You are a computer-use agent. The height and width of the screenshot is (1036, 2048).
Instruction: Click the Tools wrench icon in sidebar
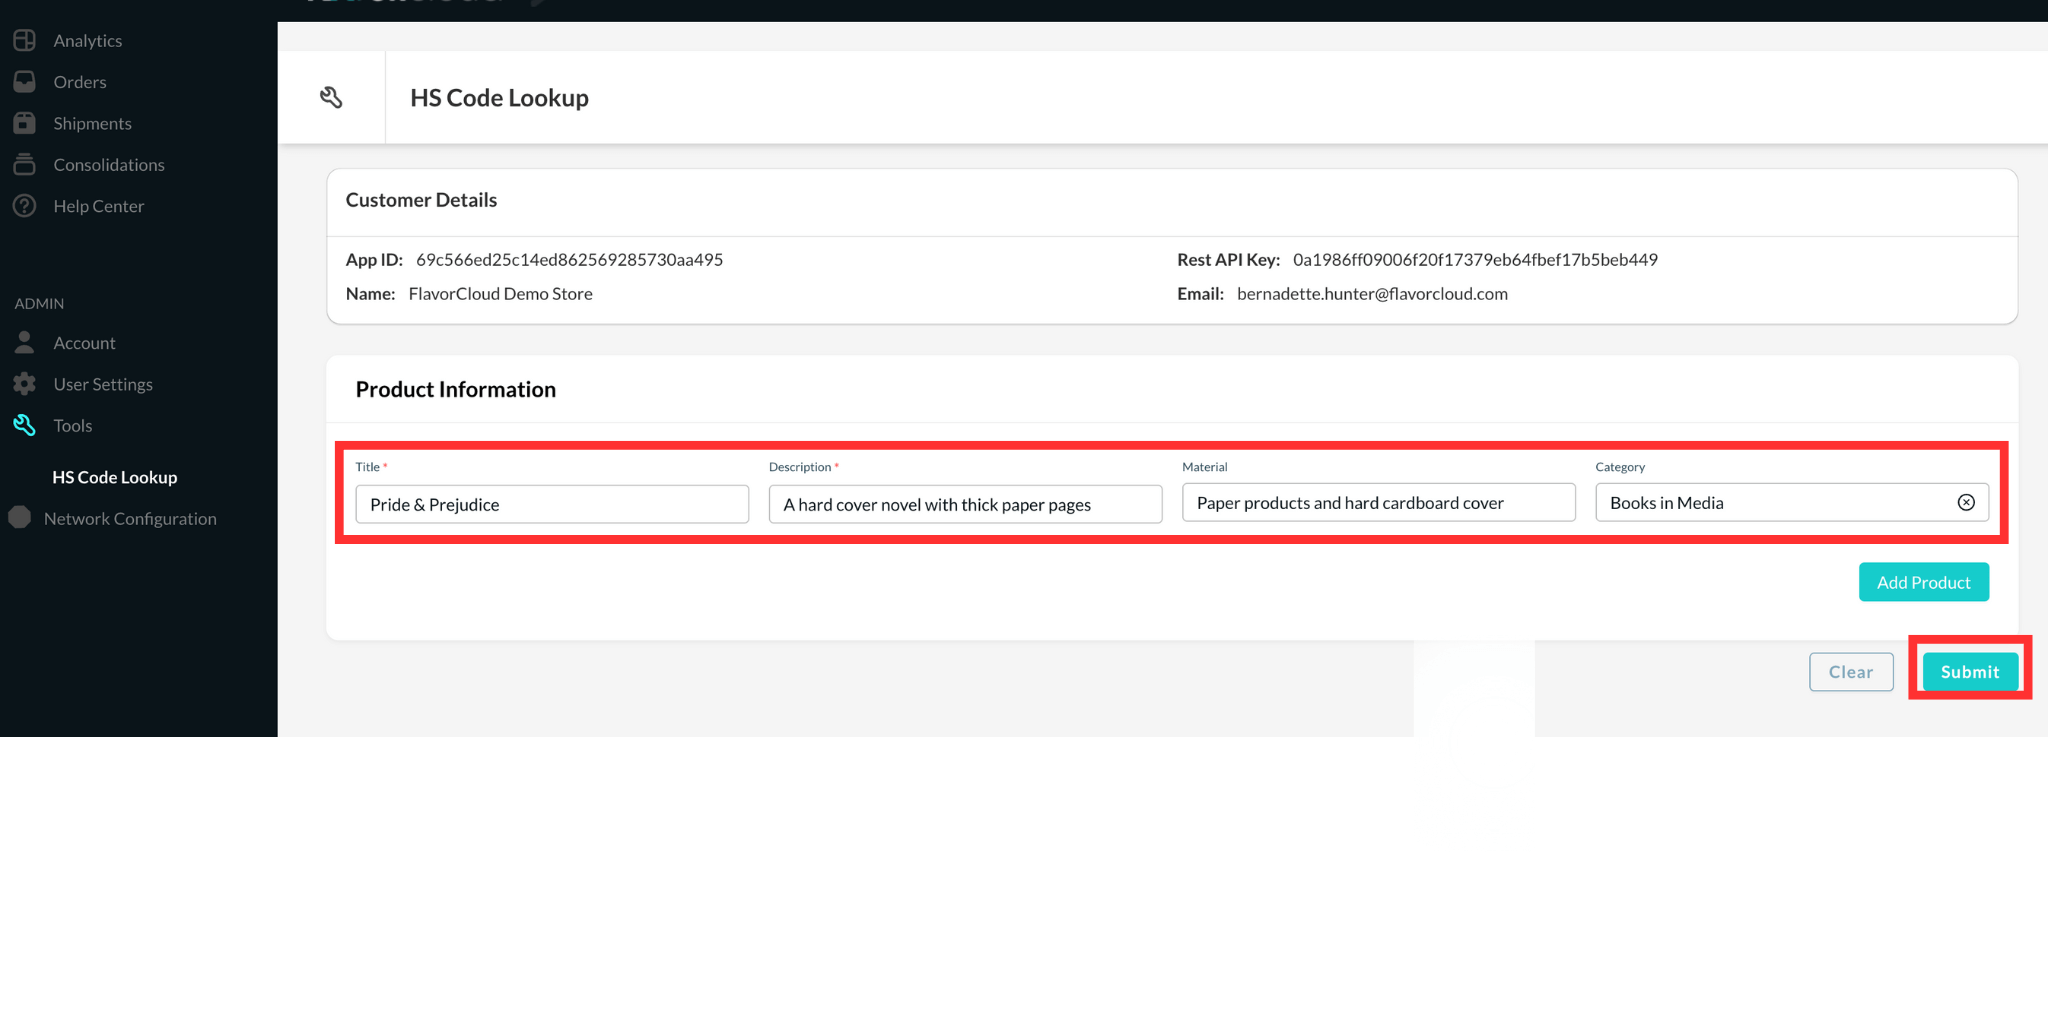click(x=25, y=425)
